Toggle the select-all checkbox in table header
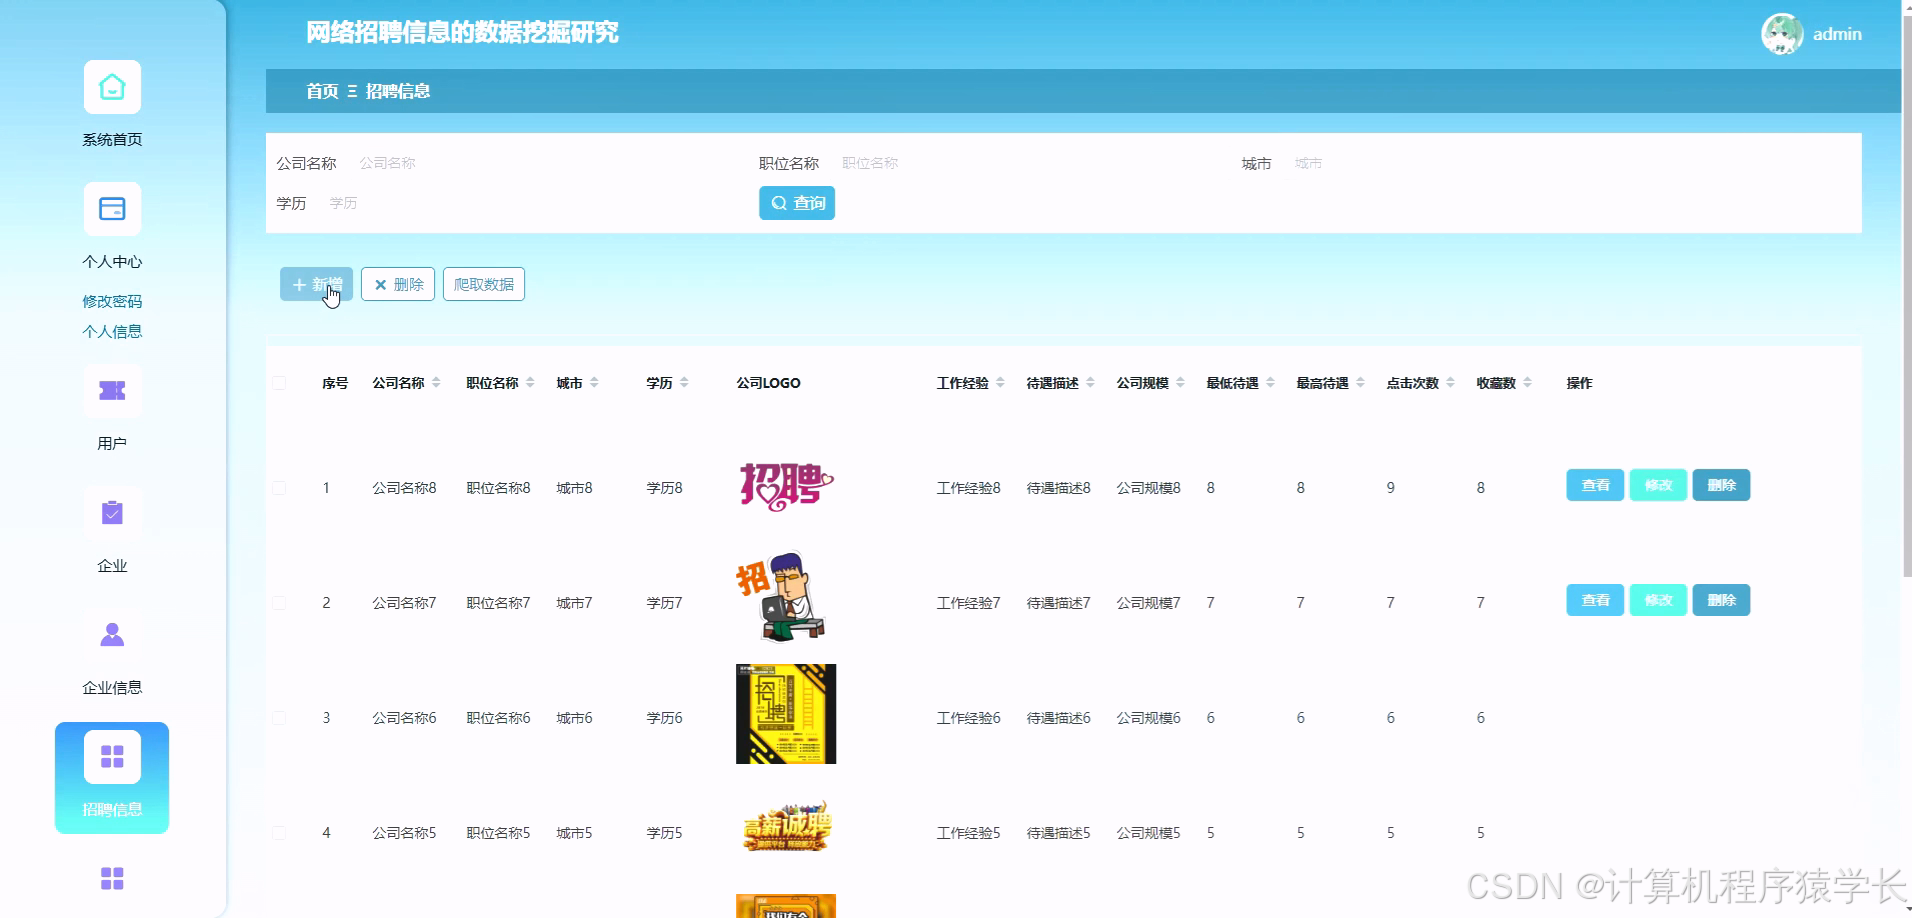 280,382
